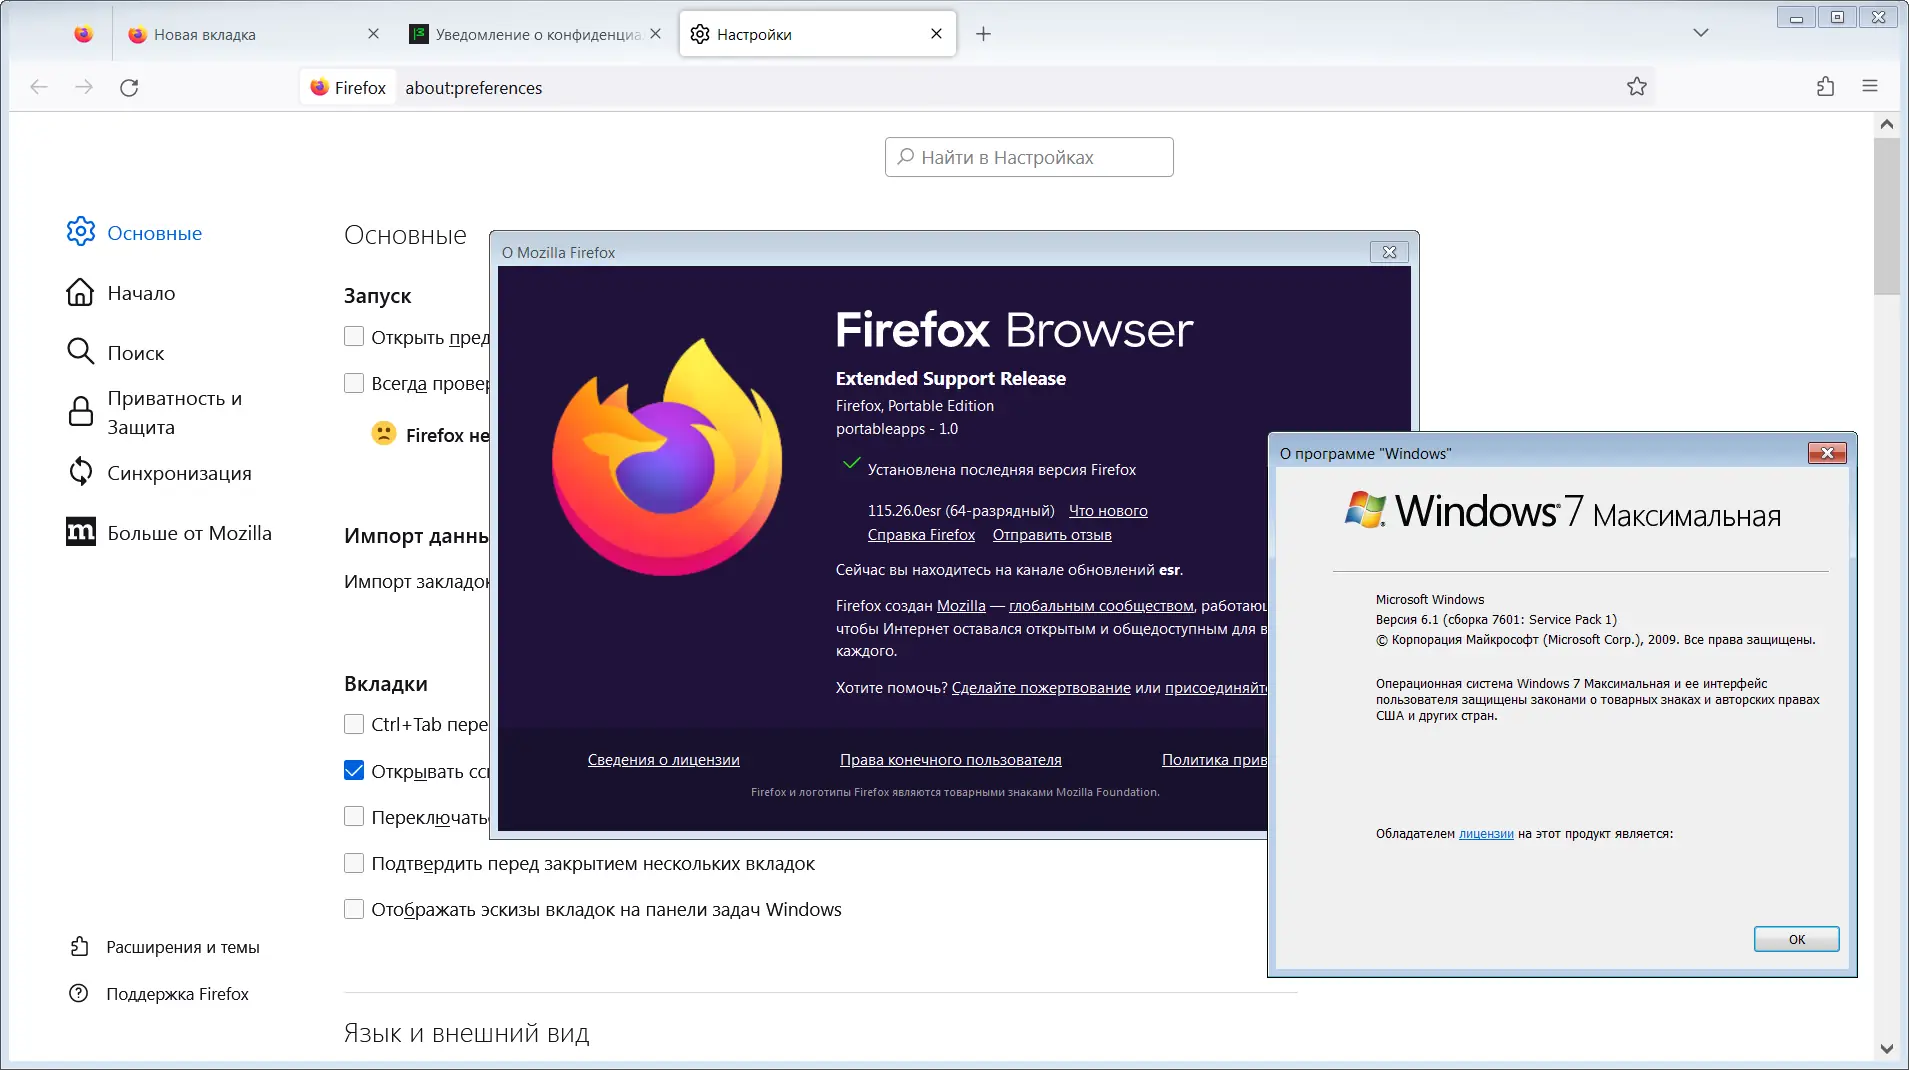Viewport: 1909px width, 1070px height.
Task: Open the Синхронизация settings section
Action: point(178,472)
